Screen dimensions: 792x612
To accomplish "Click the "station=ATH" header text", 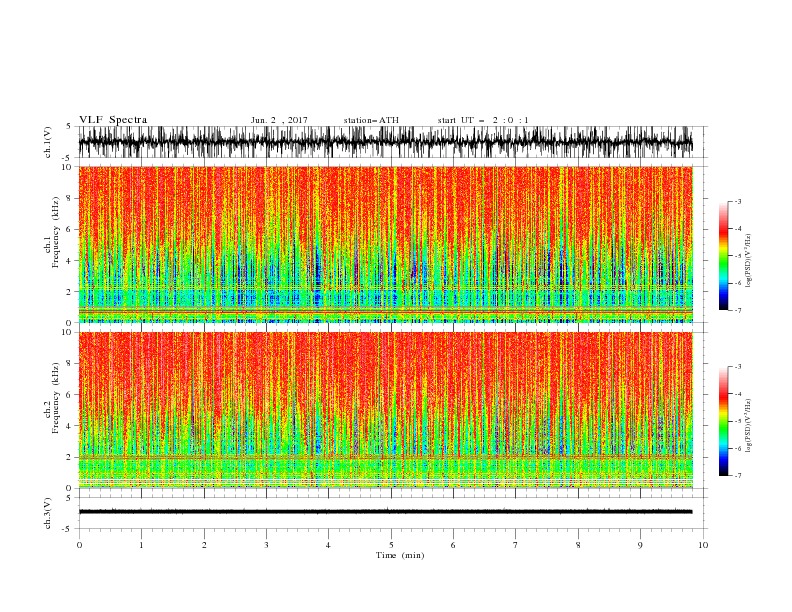I will coord(371,120).
